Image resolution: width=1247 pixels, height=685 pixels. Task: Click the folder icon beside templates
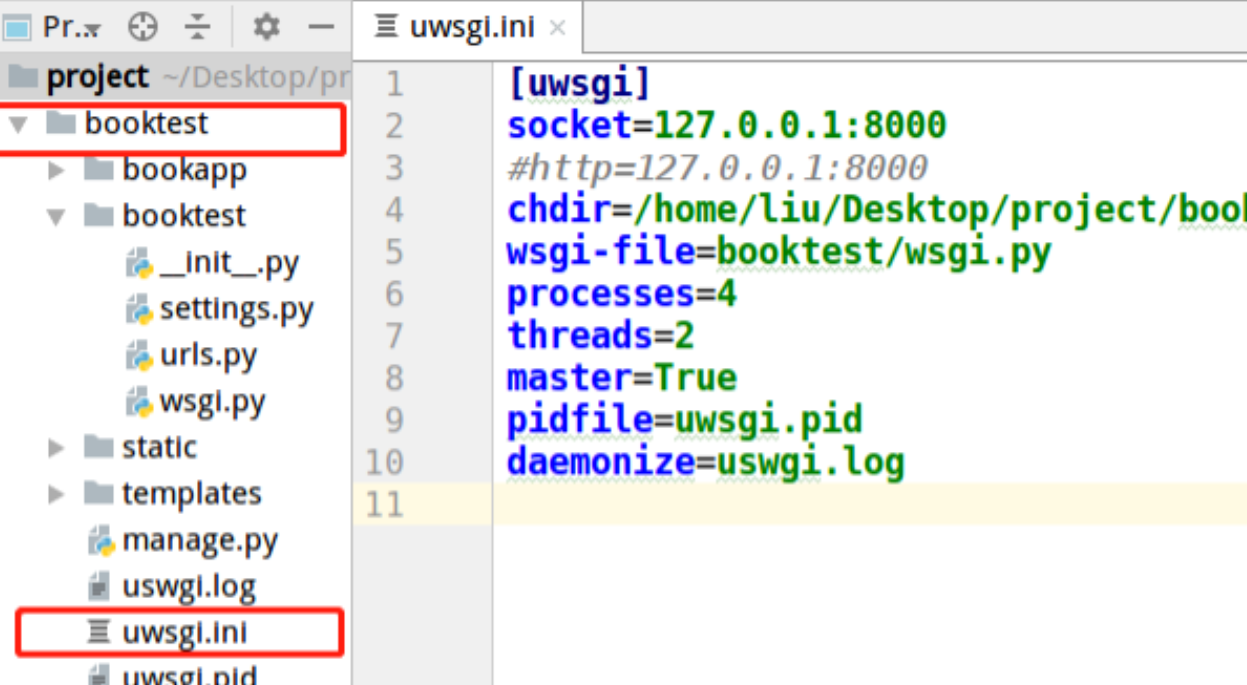(97, 493)
